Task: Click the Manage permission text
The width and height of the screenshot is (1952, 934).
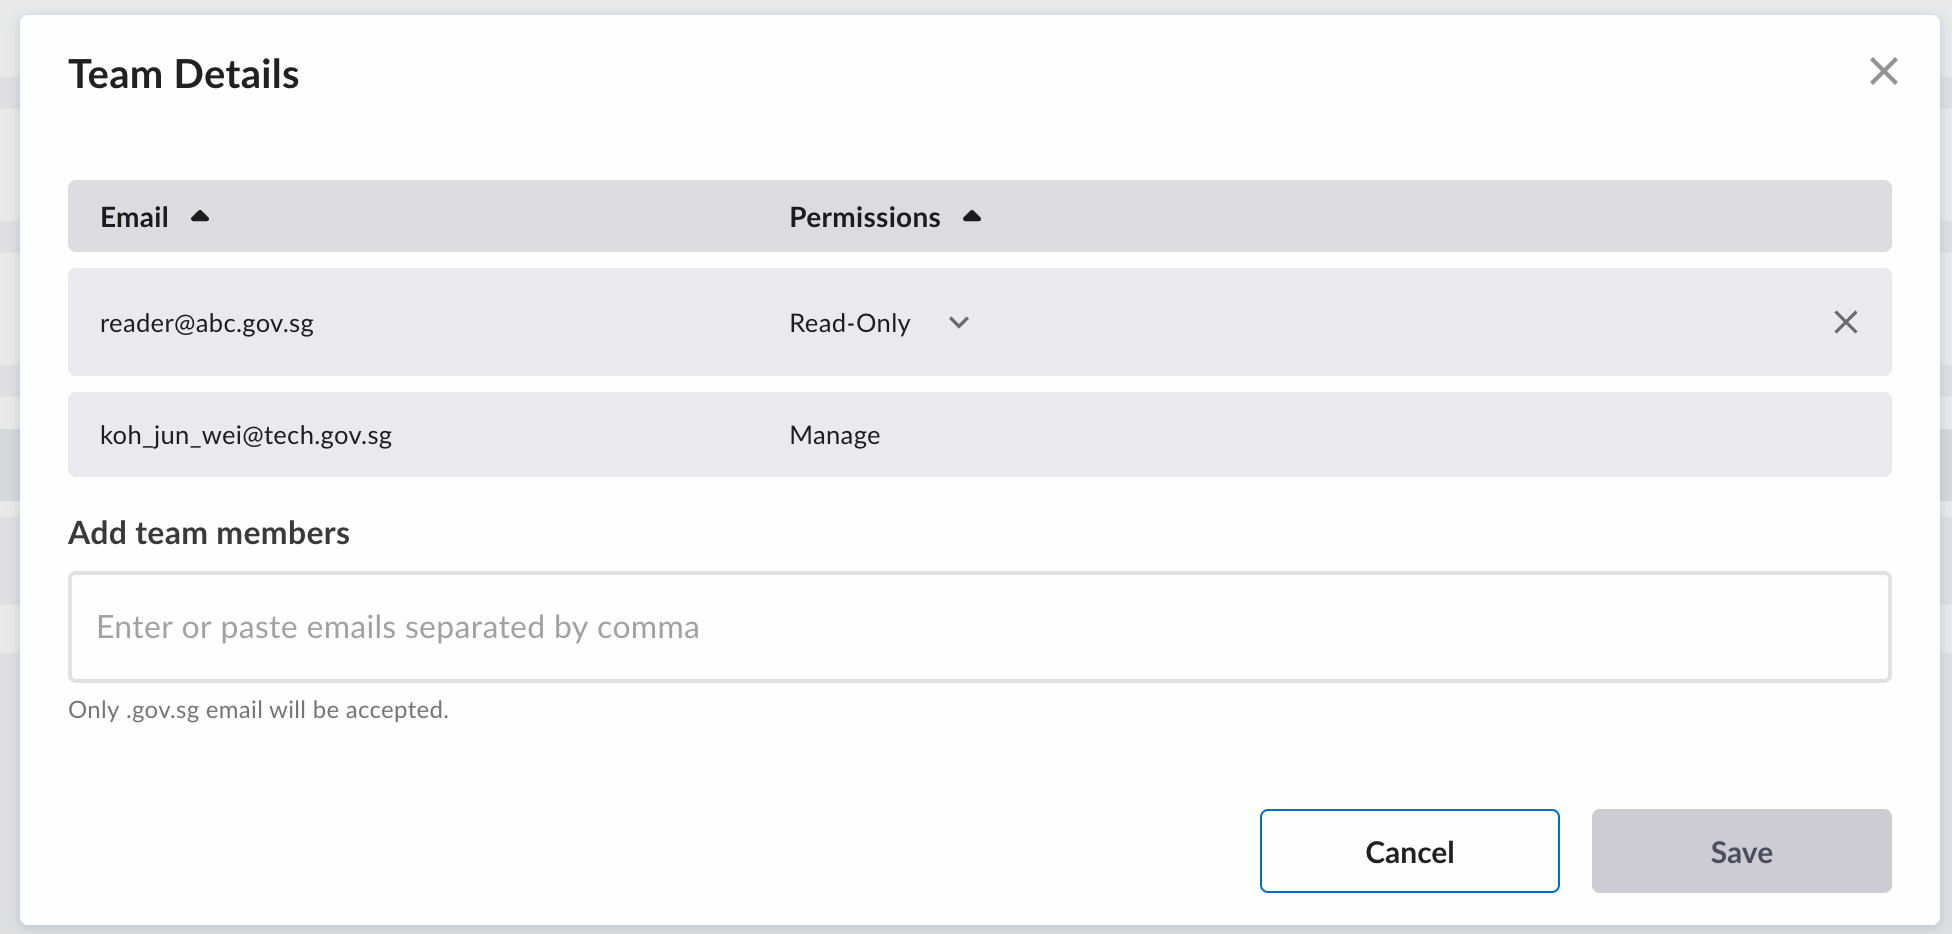Action: coord(834,435)
